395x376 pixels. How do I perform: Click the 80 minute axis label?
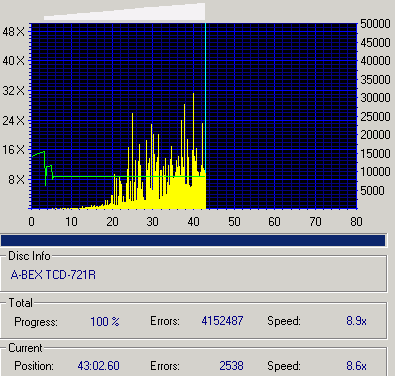click(x=356, y=222)
